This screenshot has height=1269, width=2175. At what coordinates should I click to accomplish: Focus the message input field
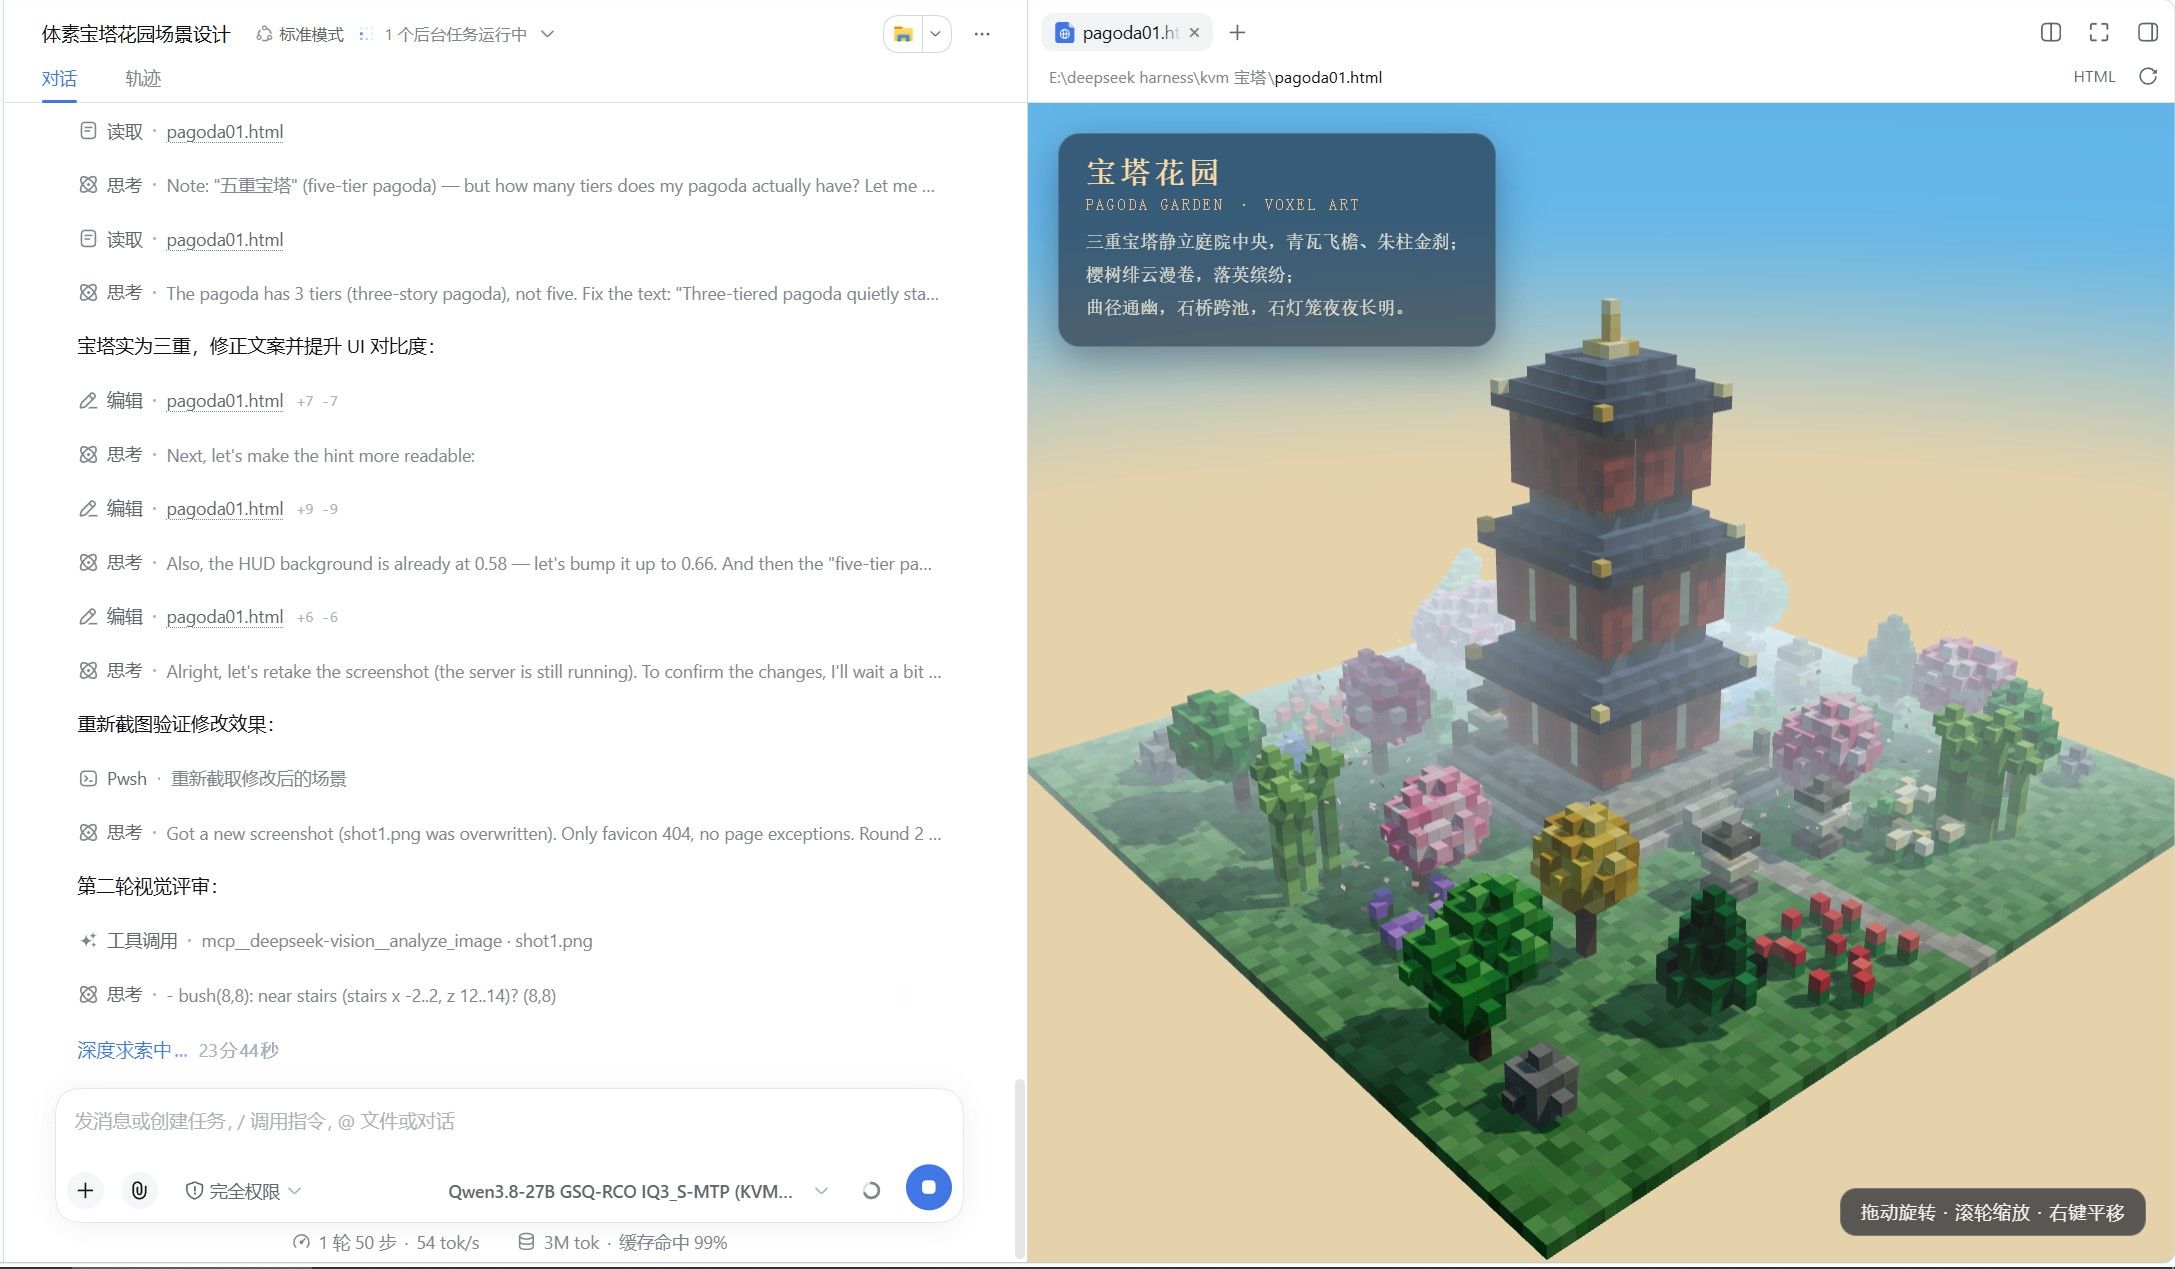[509, 1121]
